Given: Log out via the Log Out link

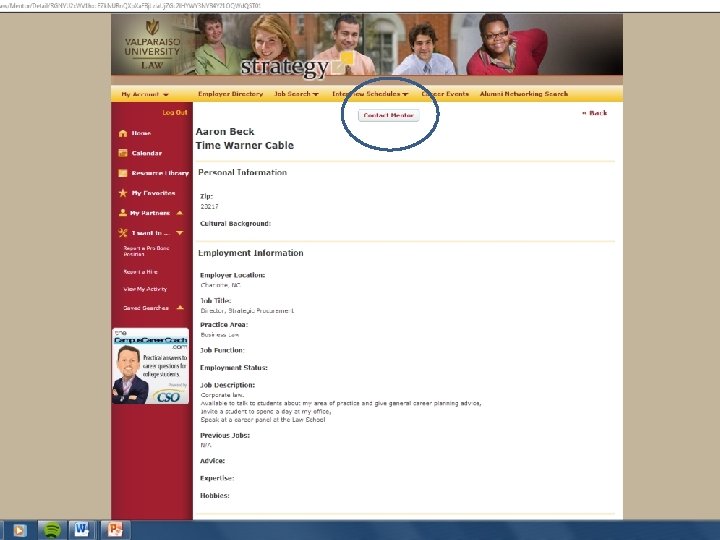Looking at the screenshot, I should coord(174,112).
